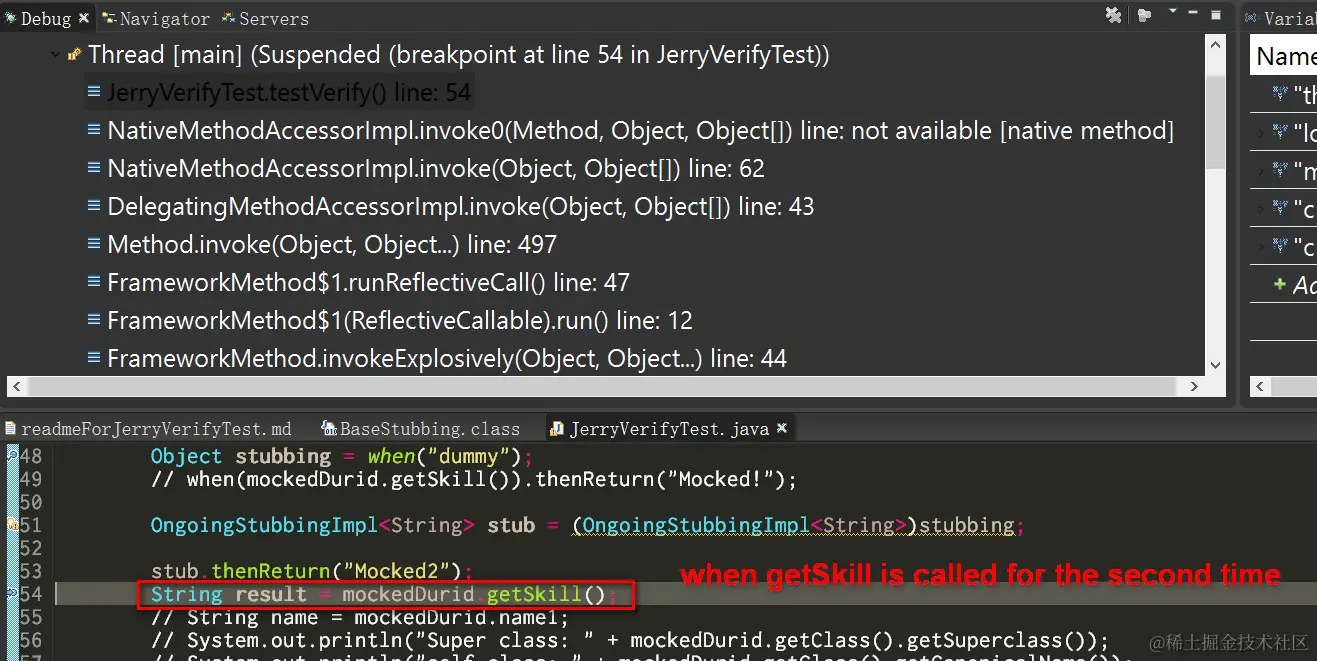The width and height of the screenshot is (1317, 661).
Task: Click the breakpoint marker at line 54
Action: 12,594
